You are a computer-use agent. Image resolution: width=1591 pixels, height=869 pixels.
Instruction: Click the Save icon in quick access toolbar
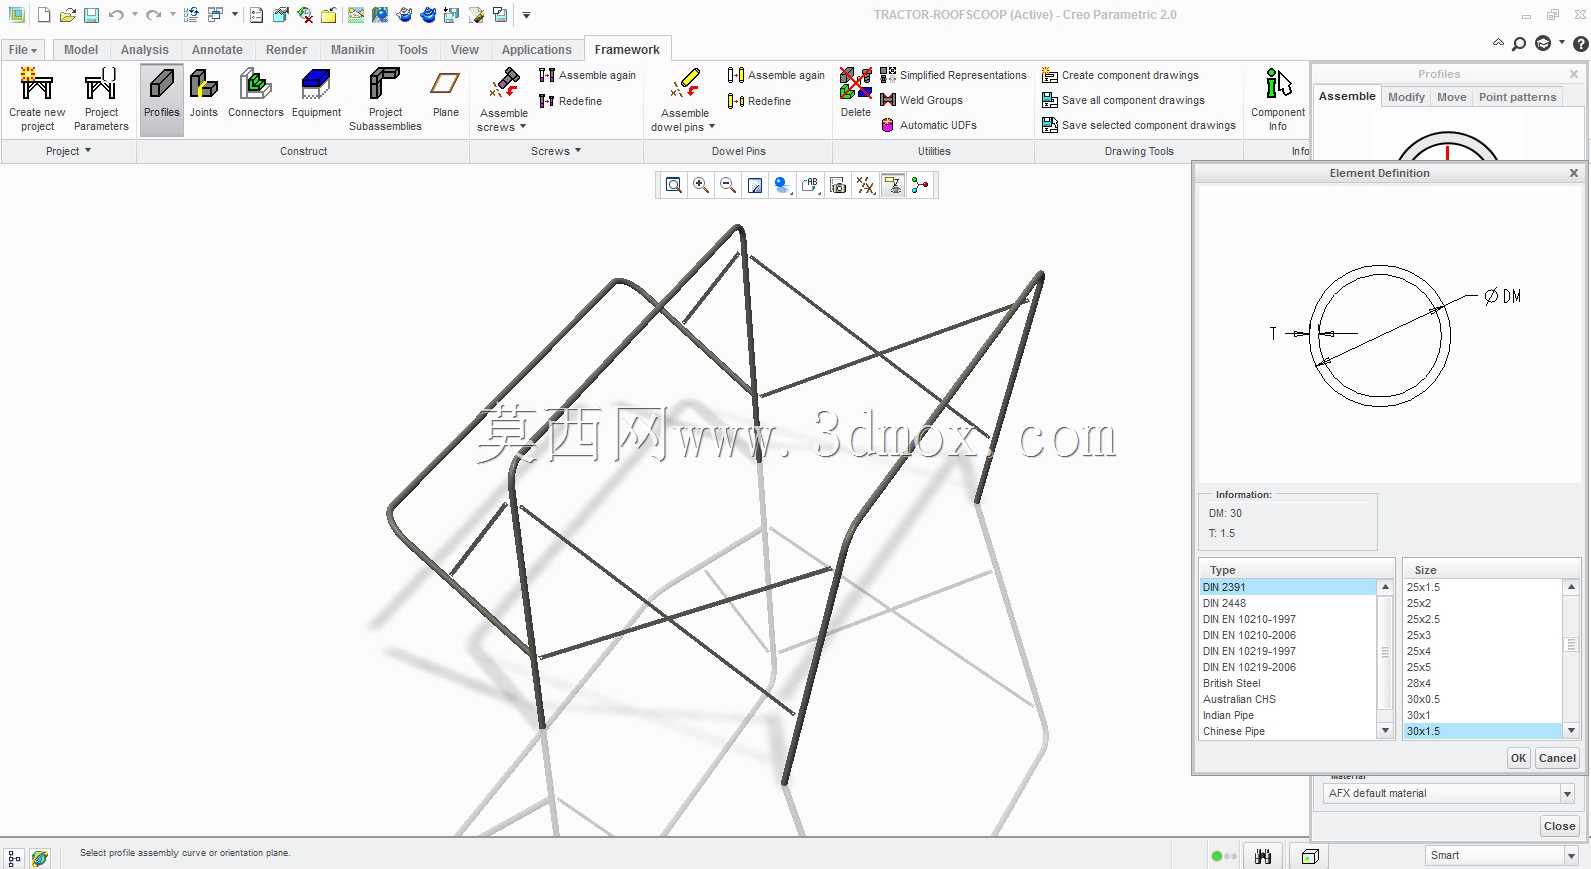(91, 15)
